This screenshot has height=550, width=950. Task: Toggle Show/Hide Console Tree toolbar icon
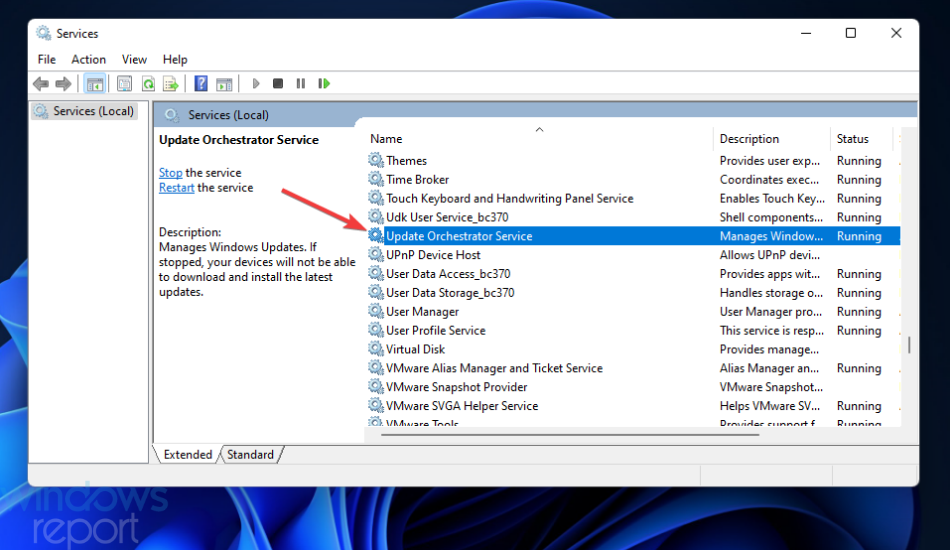pyautogui.click(x=95, y=84)
